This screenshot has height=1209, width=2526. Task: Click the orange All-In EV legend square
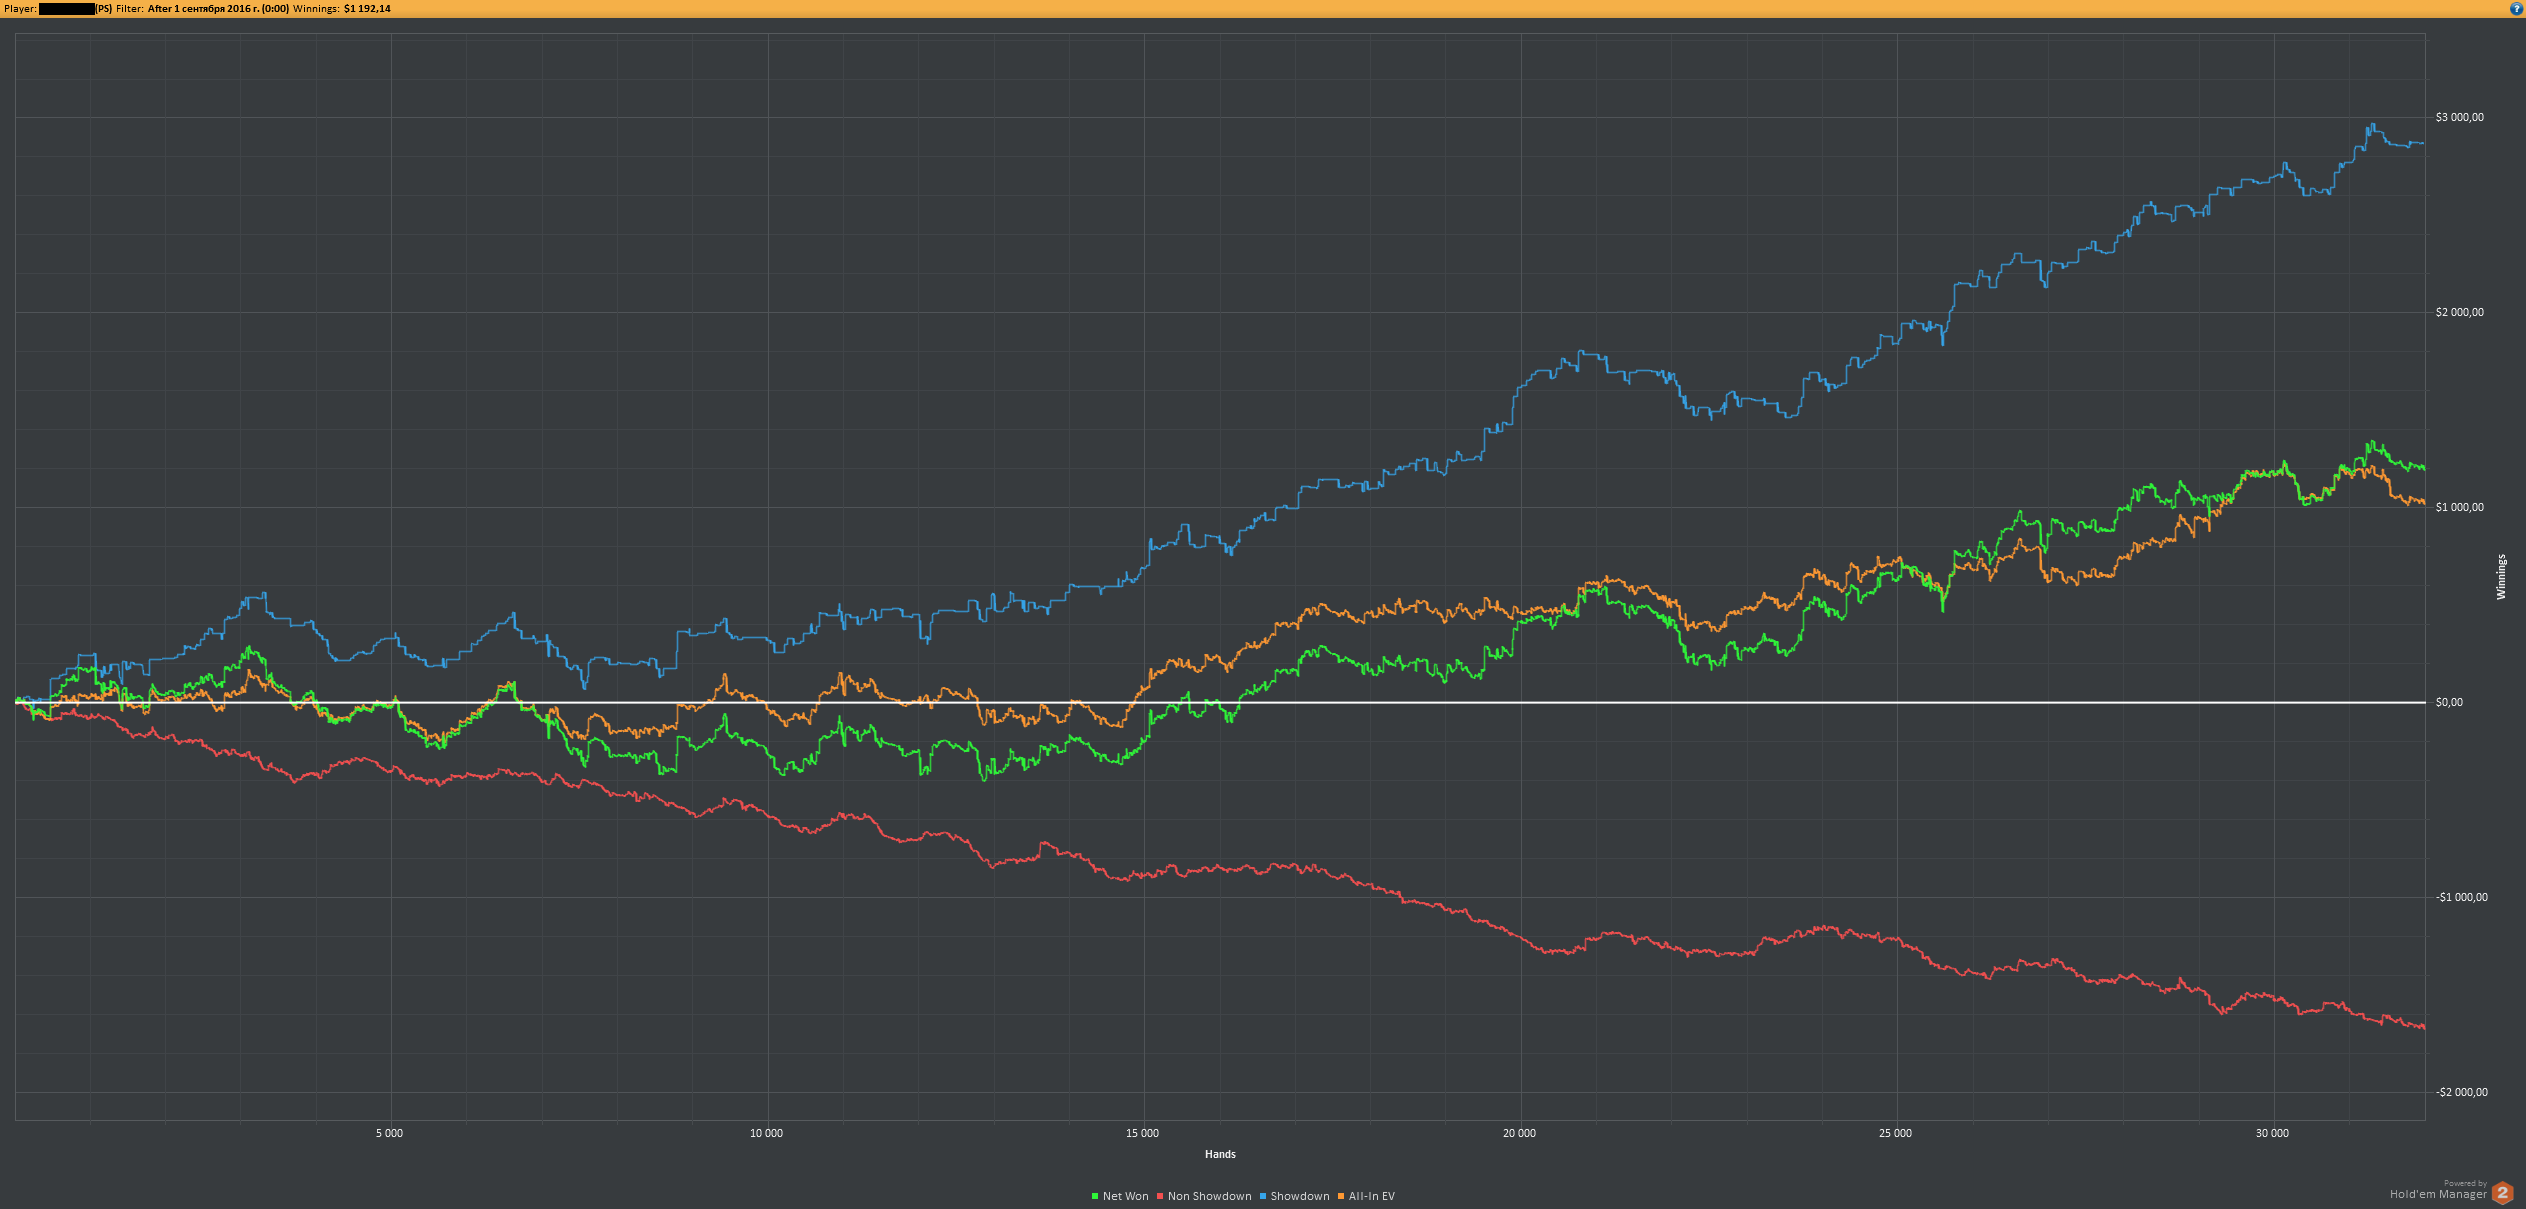(1341, 1196)
